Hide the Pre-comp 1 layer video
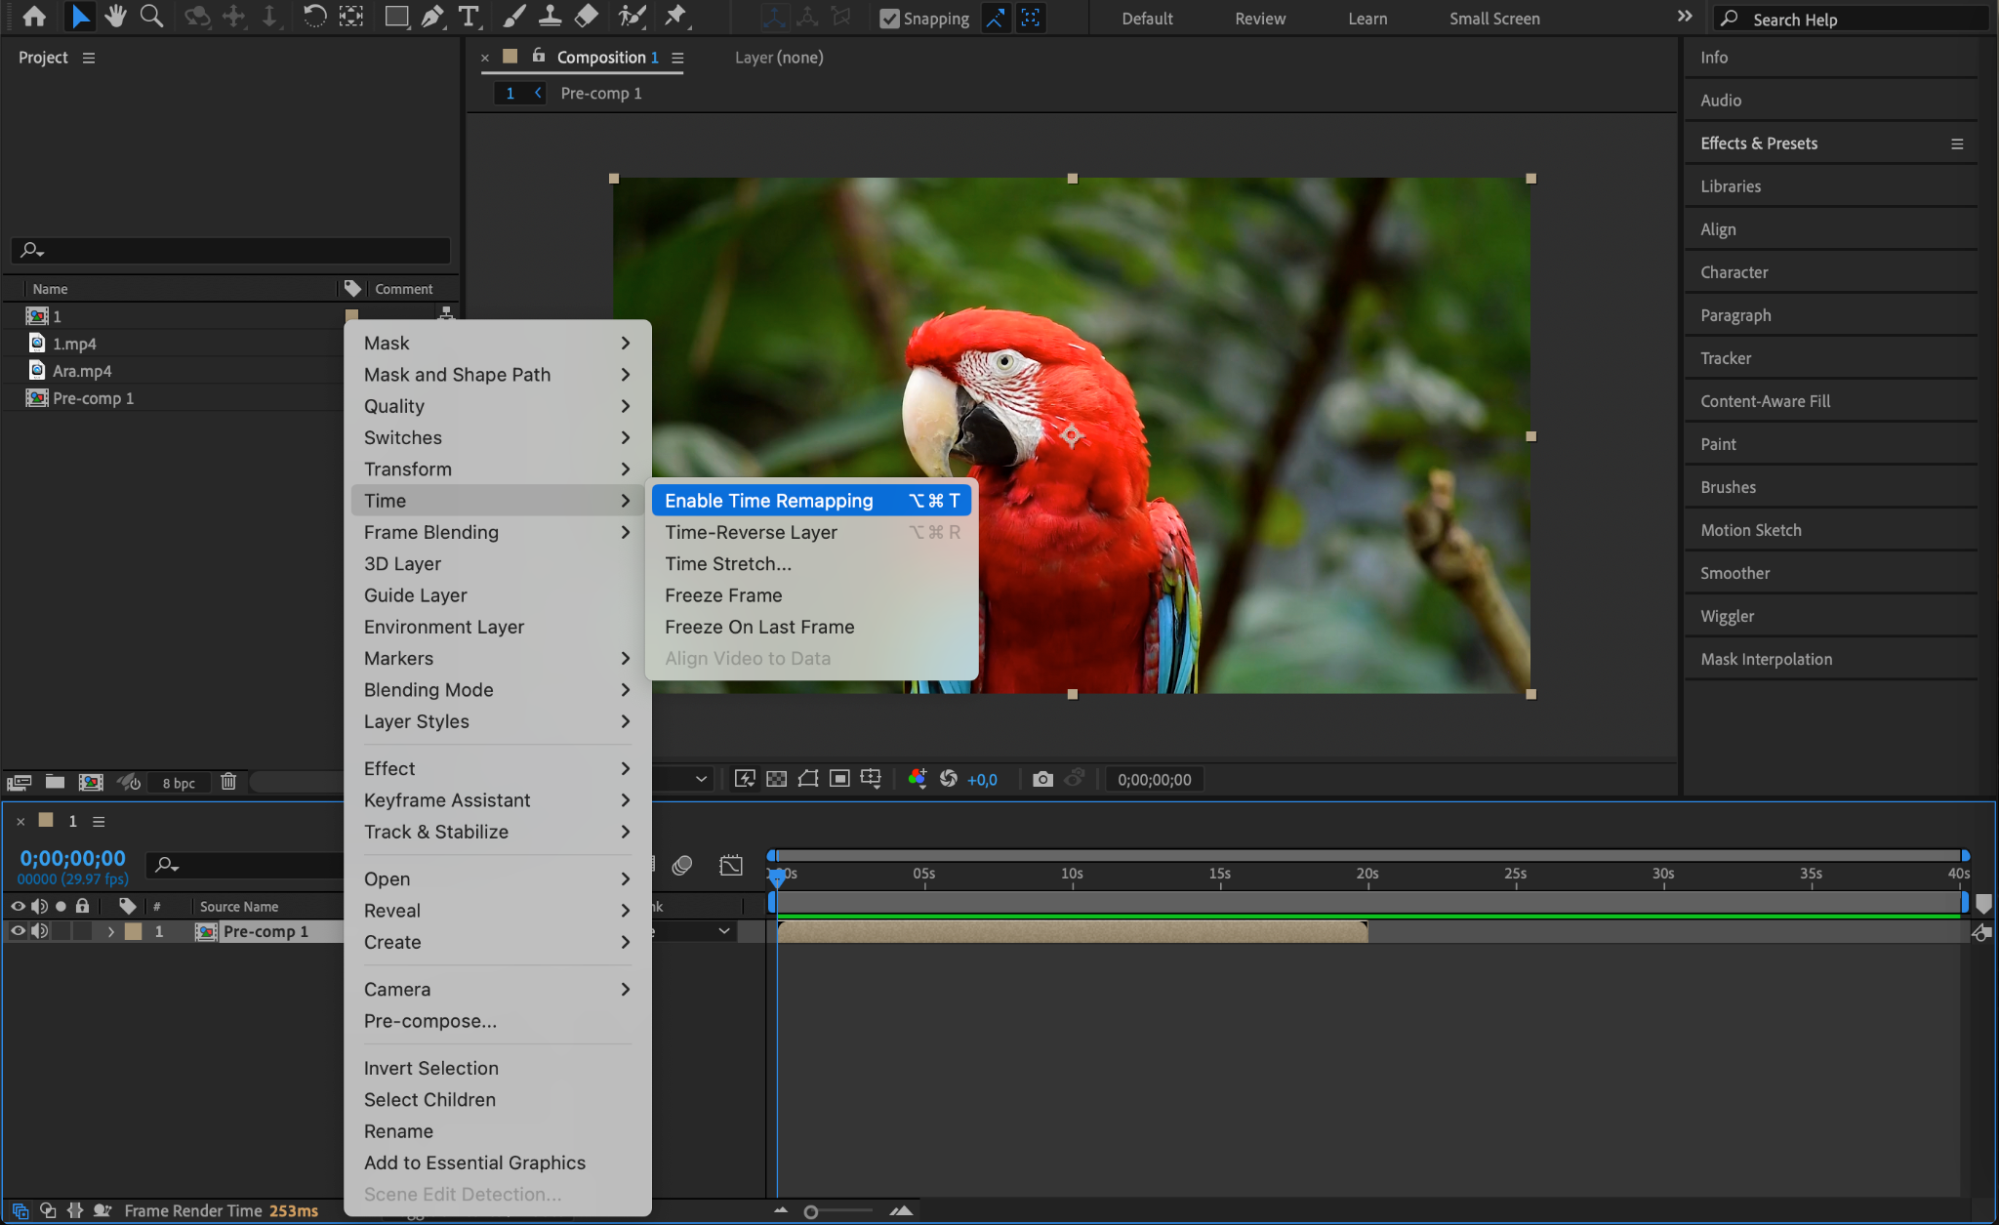The image size is (1999, 1225). (x=17, y=931)
